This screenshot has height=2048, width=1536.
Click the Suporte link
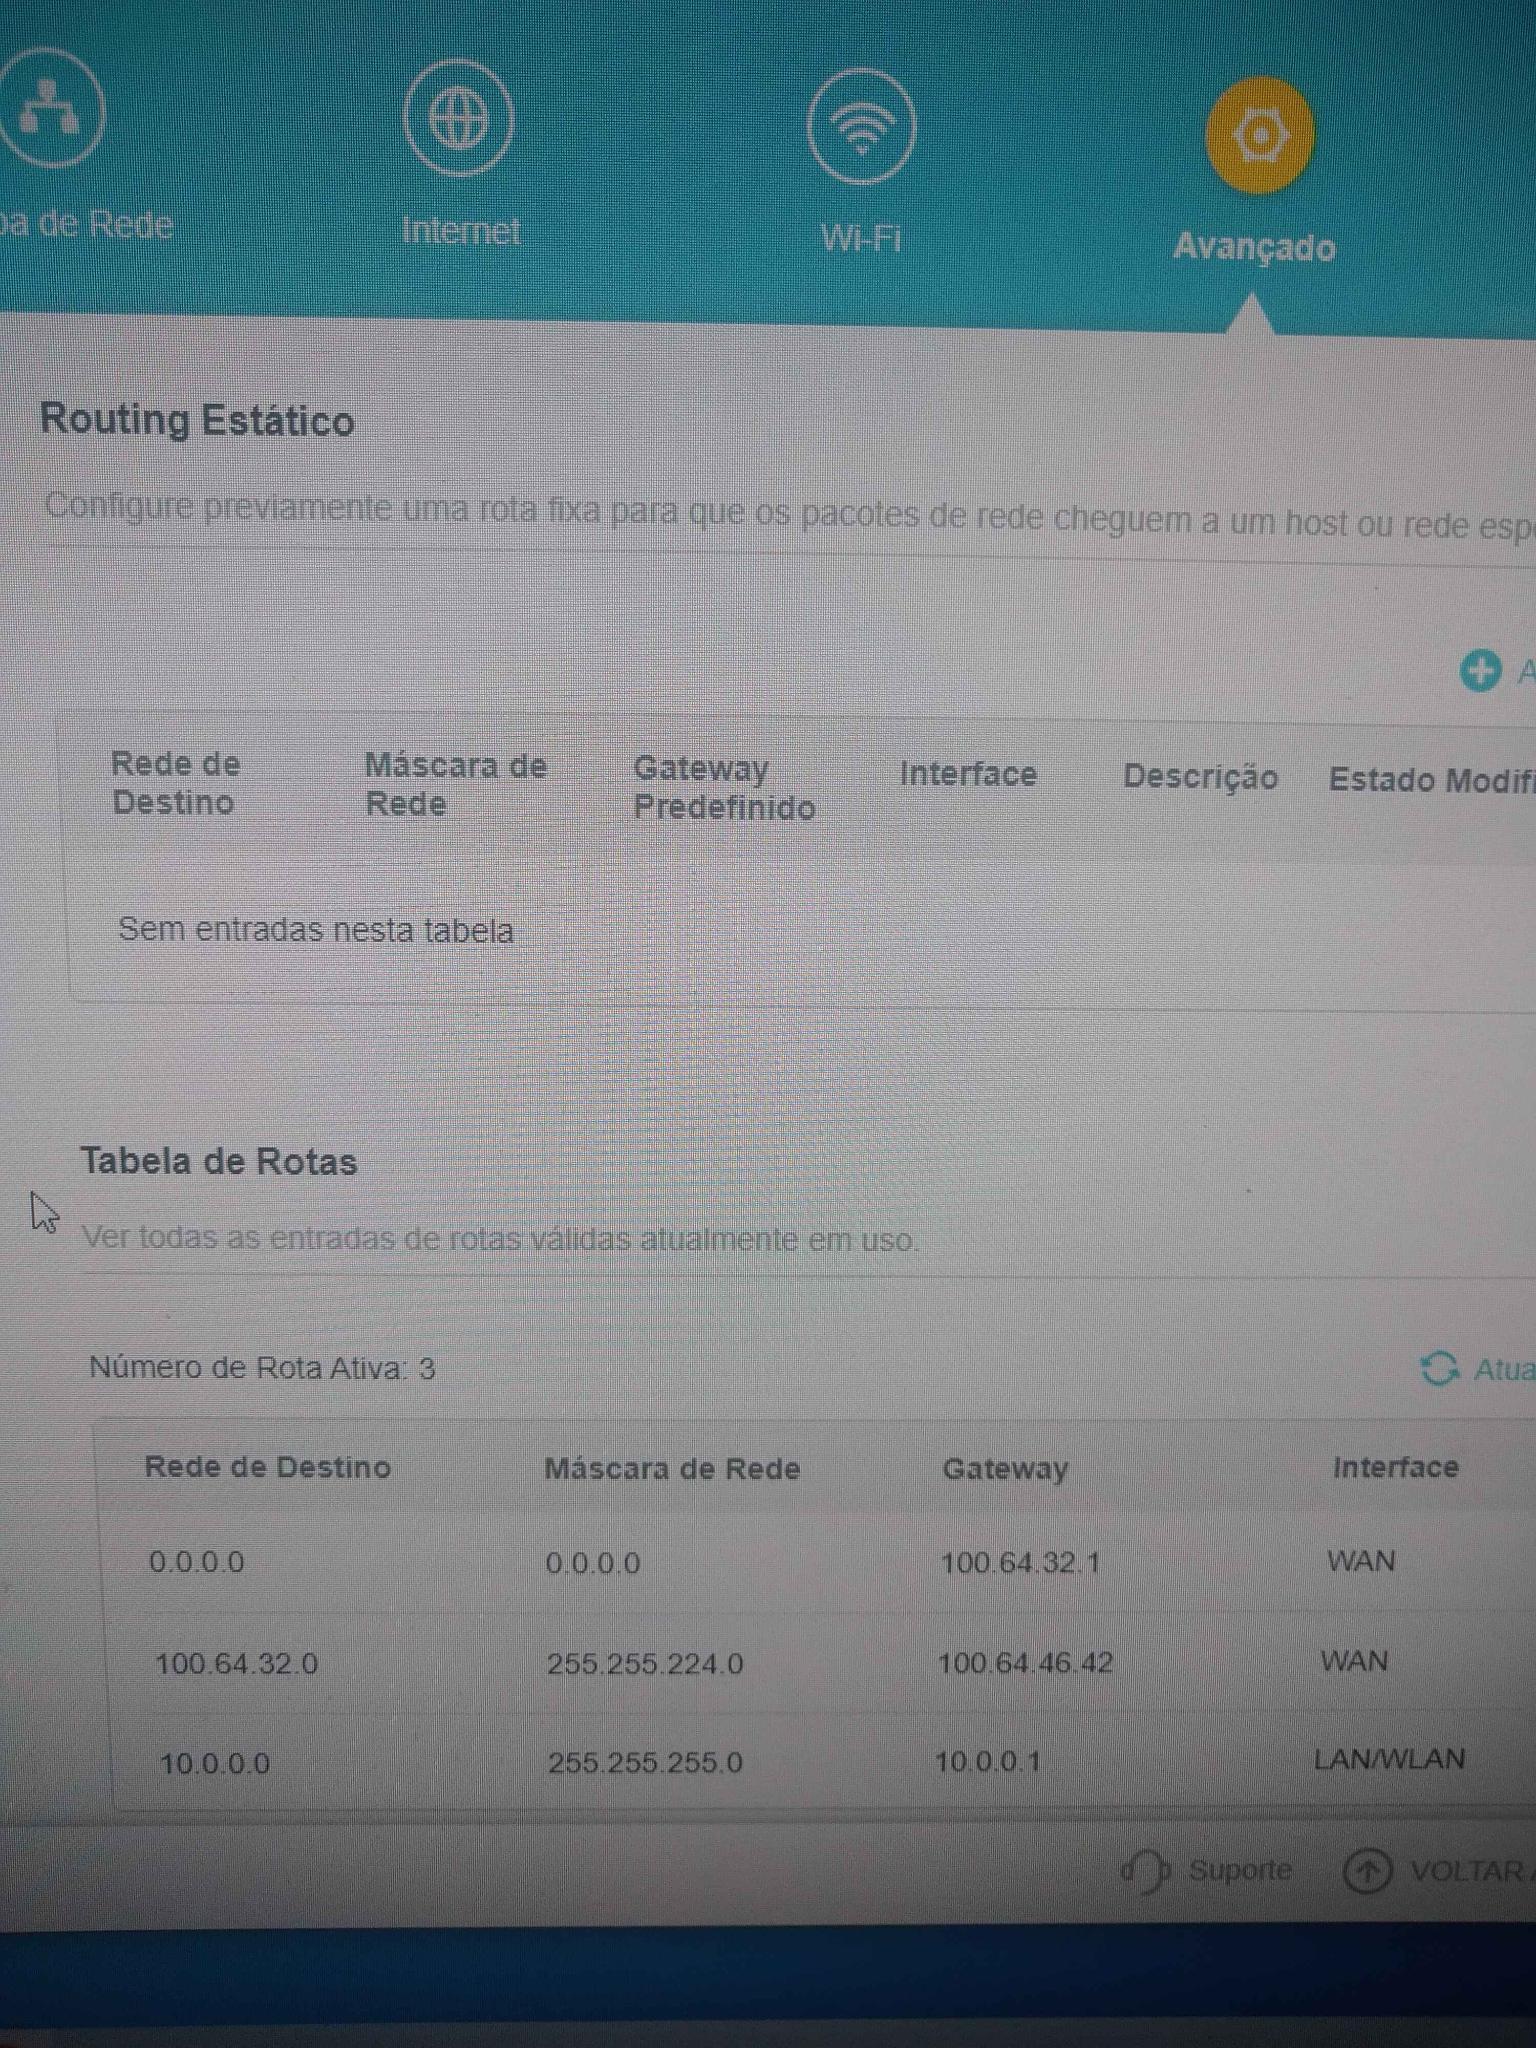point(1240,1870)
